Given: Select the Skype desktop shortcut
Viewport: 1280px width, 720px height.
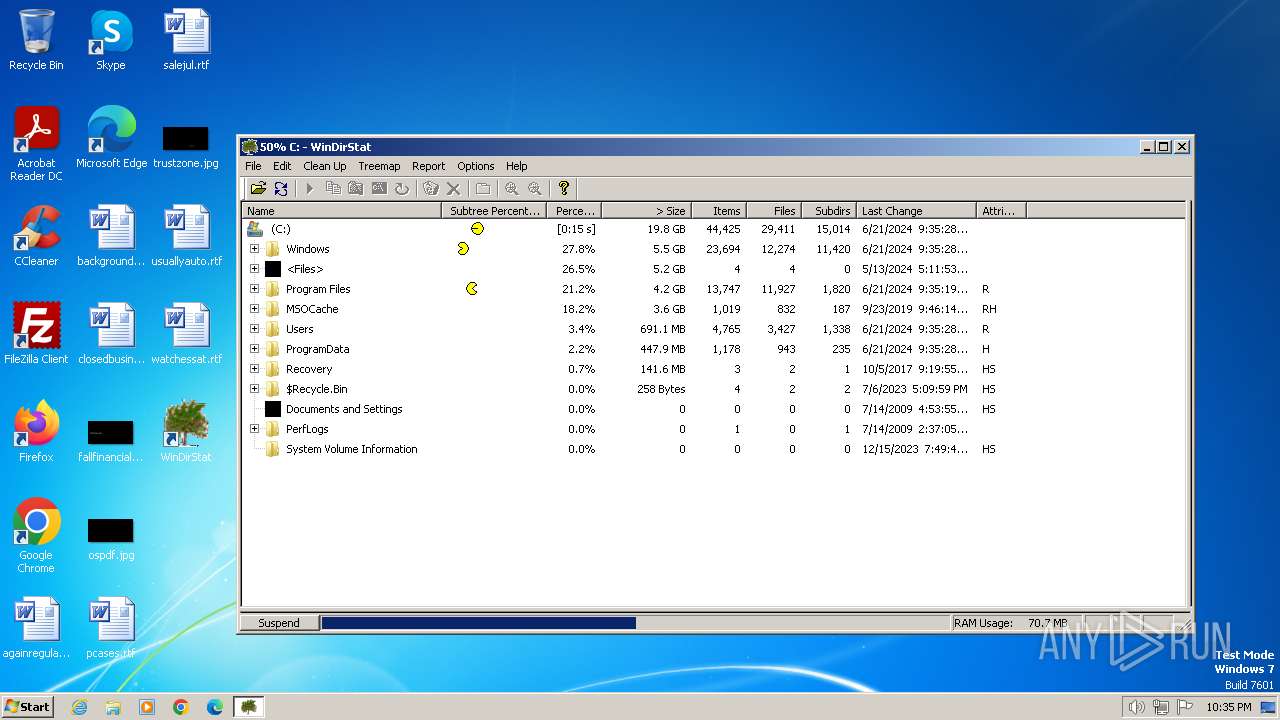Looking at the screenshot, I should click(111, 40).
